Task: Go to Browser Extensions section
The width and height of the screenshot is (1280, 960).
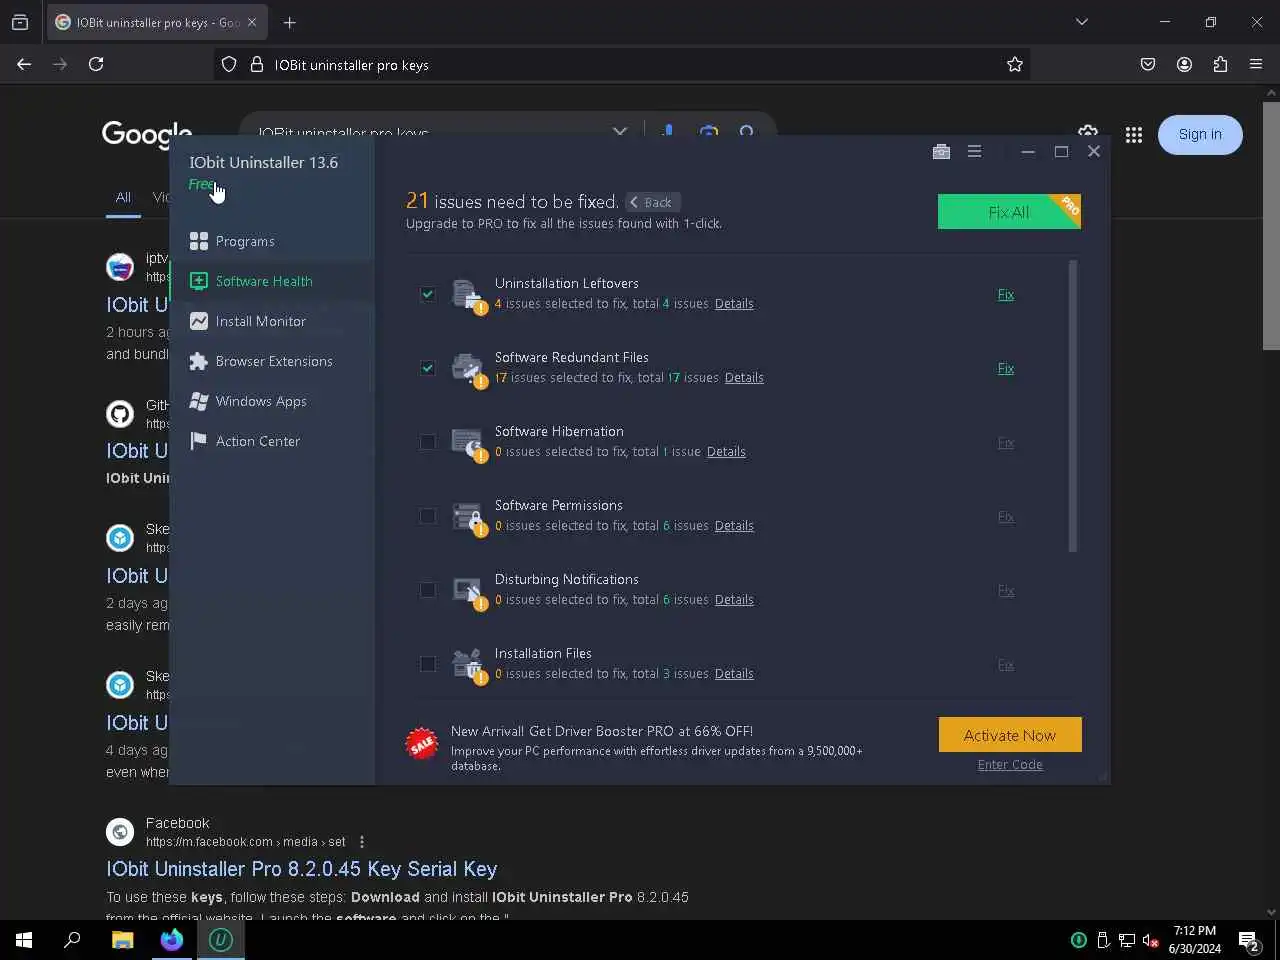Action: tap(272, 361)
